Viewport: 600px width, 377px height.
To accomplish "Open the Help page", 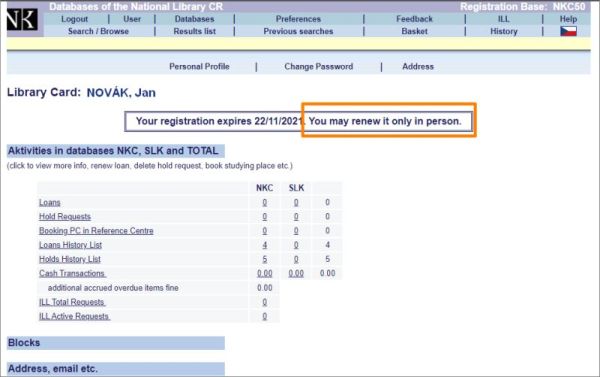I will pyautogui.click(x=568, y=19).
